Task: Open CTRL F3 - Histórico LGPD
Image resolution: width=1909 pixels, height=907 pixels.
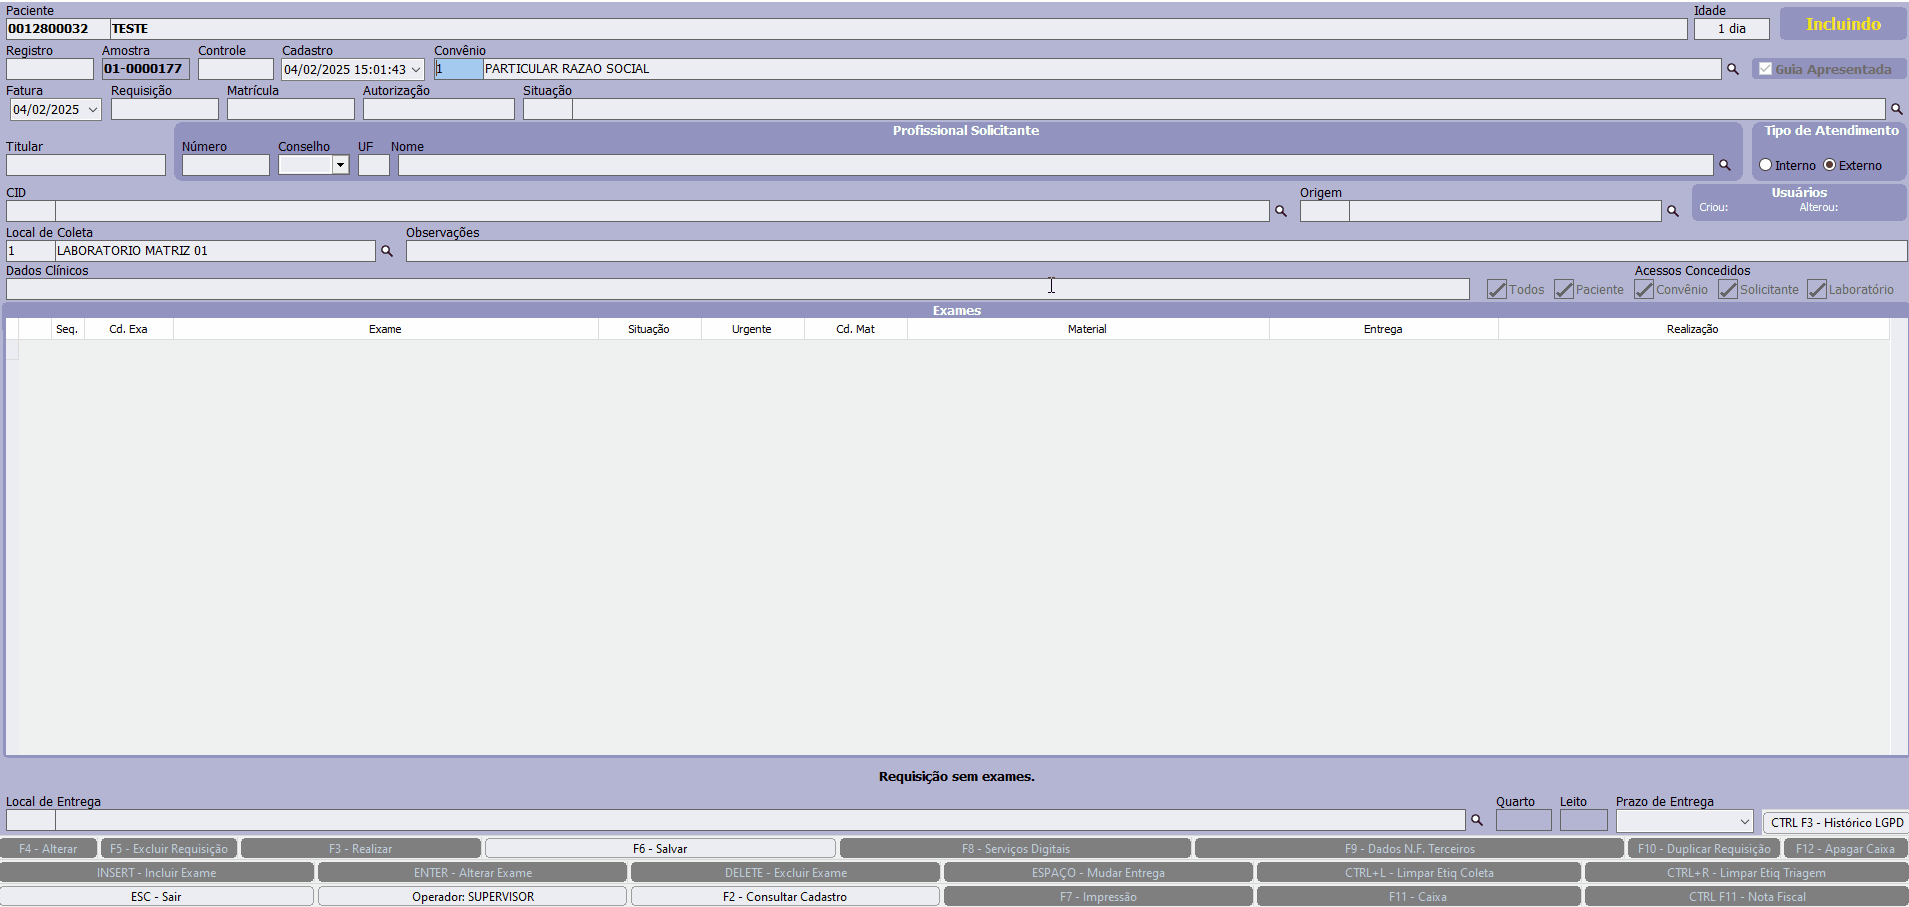Action: pos(1836,822)
